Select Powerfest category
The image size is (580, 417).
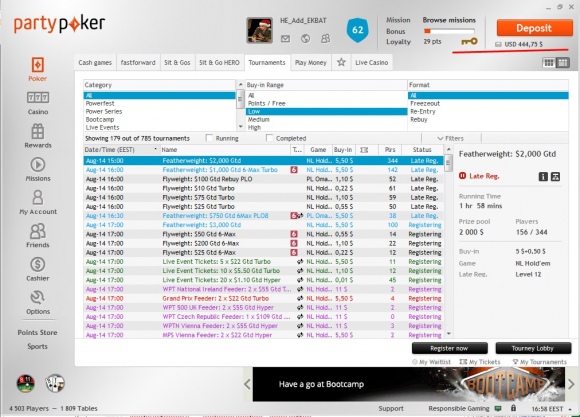[159, 103]
